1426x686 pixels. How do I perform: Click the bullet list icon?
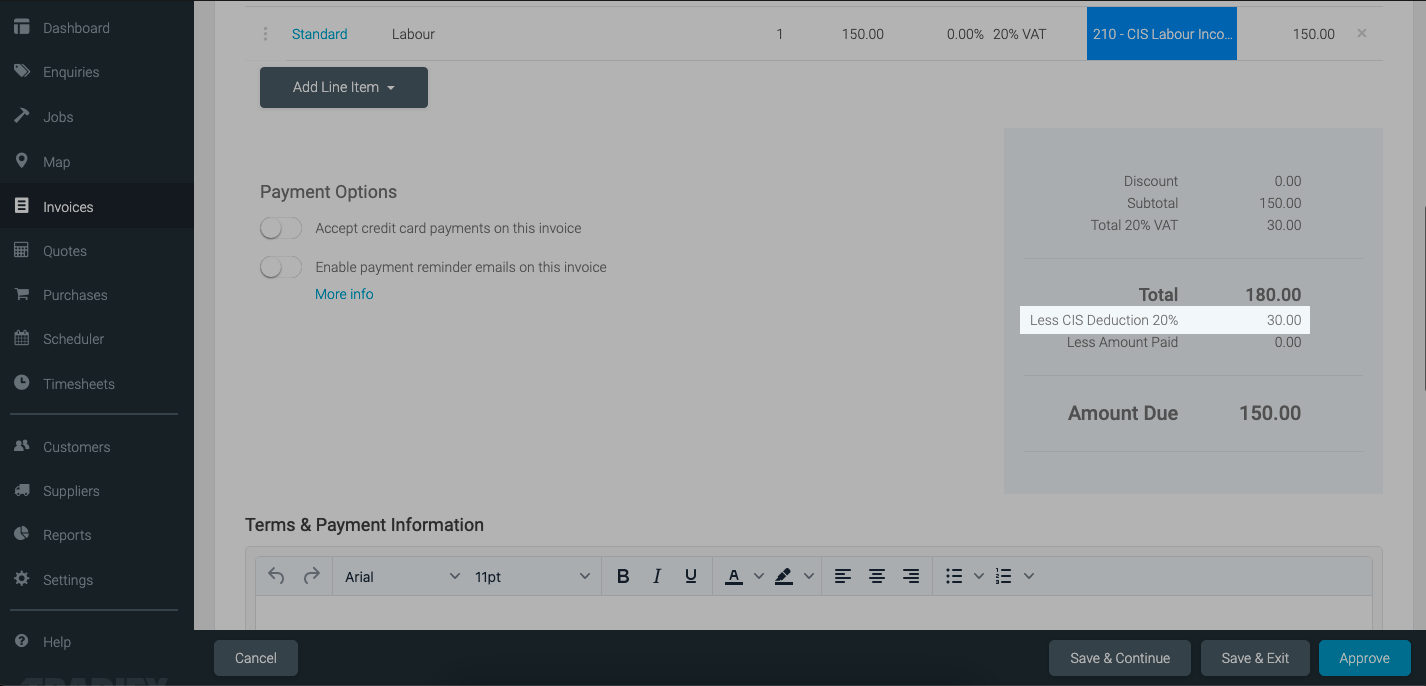(x=954, y=576)
